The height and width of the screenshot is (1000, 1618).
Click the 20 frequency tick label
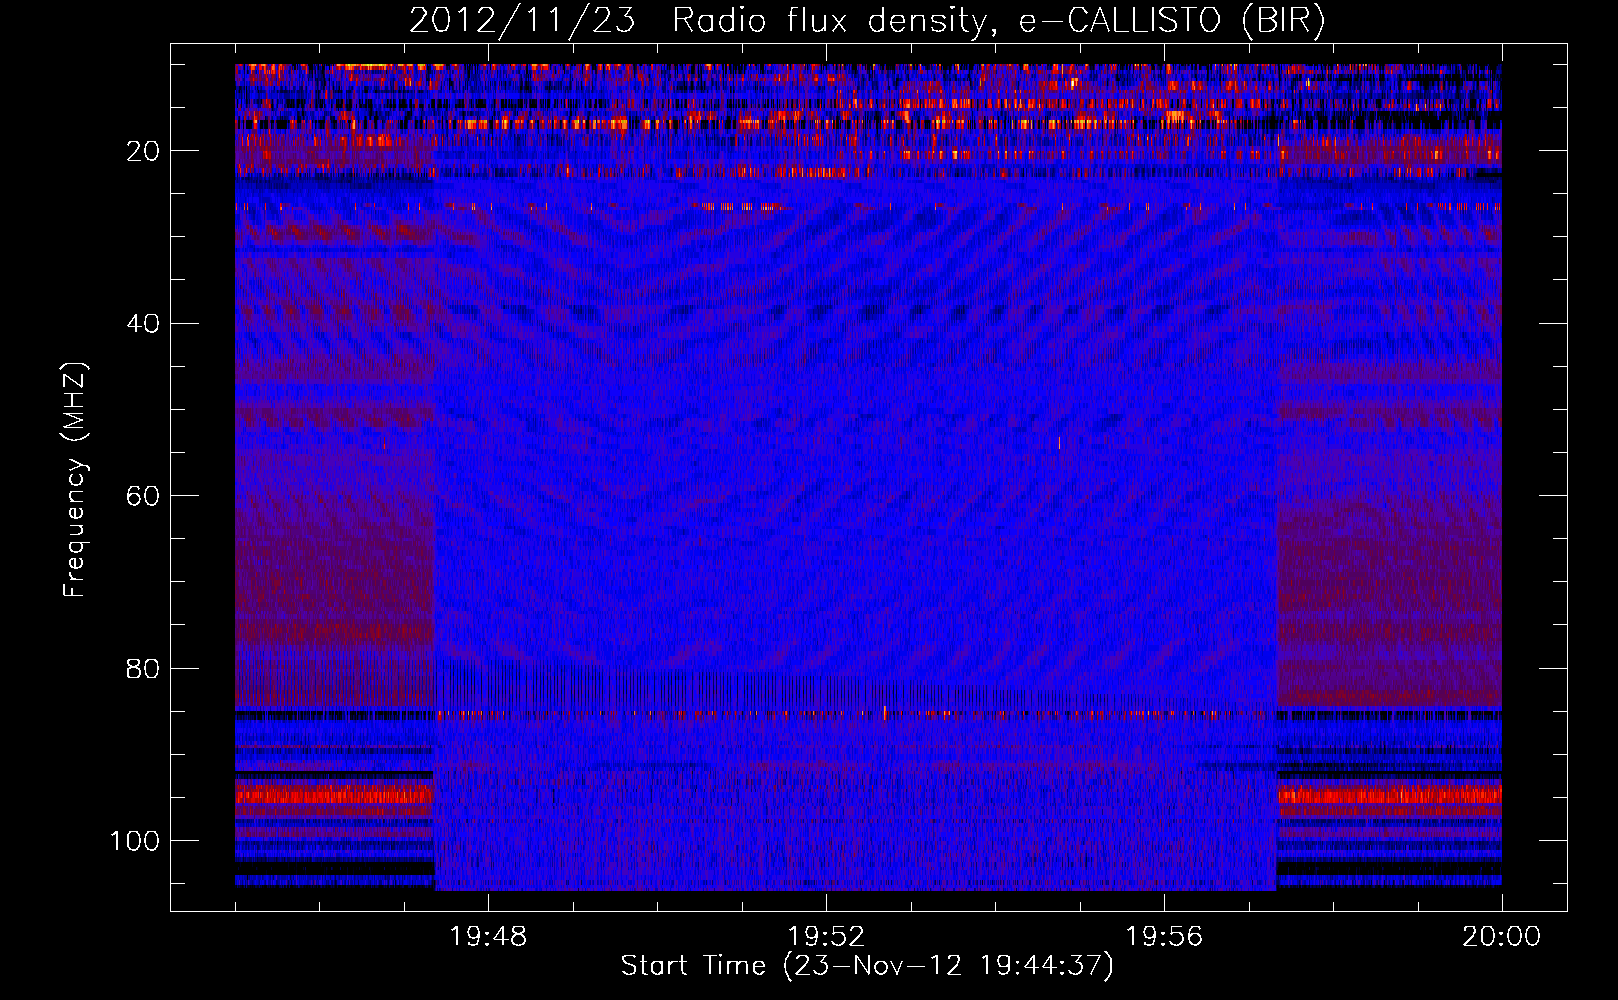144,151
